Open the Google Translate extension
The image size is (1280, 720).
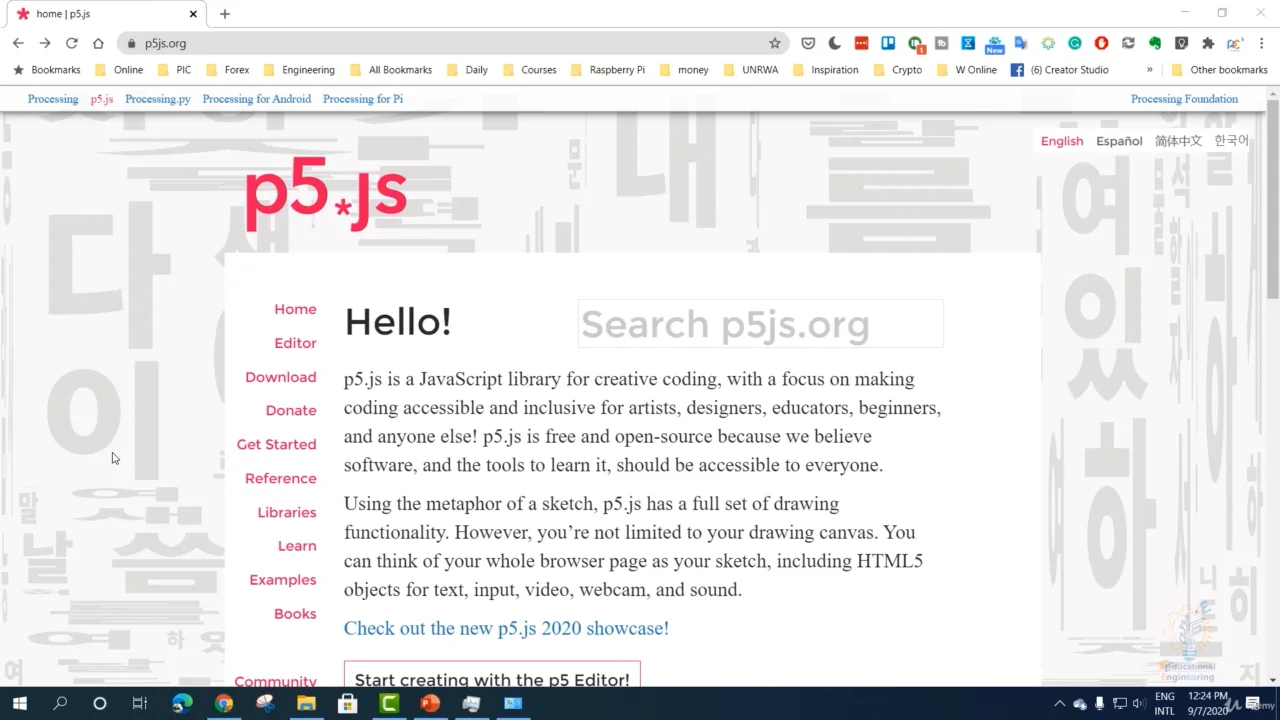[1021, 43]
